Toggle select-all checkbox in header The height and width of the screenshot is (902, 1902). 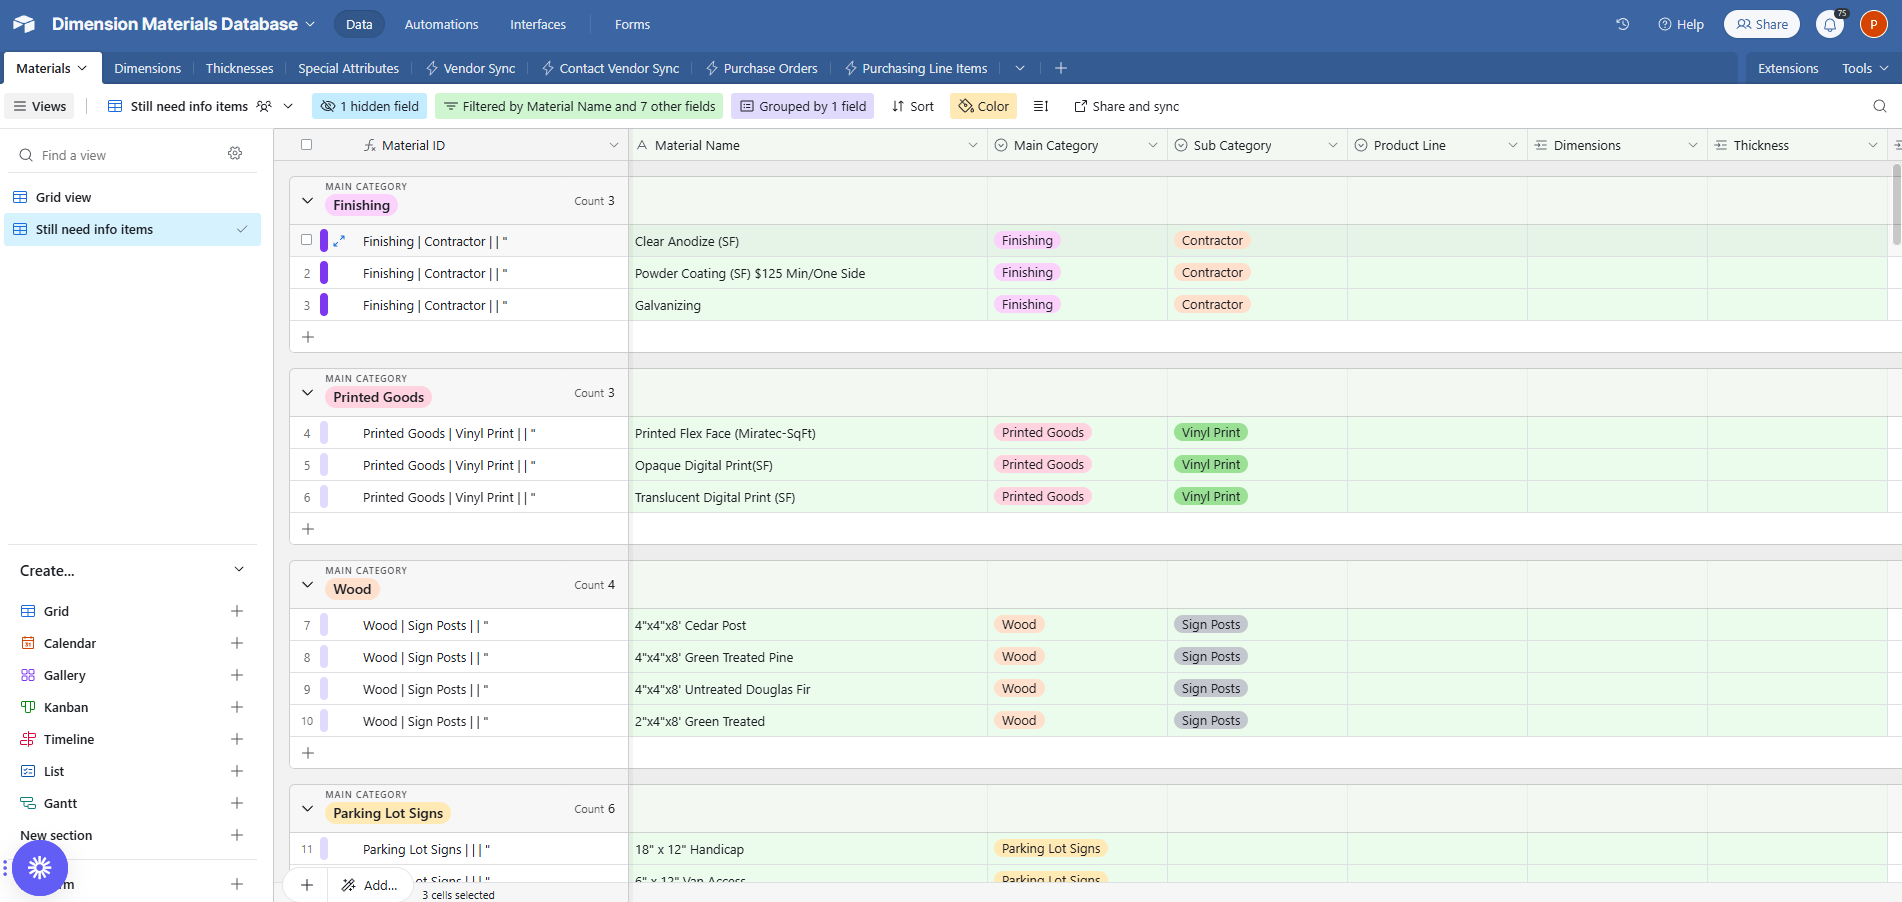[x=307, y=145]
